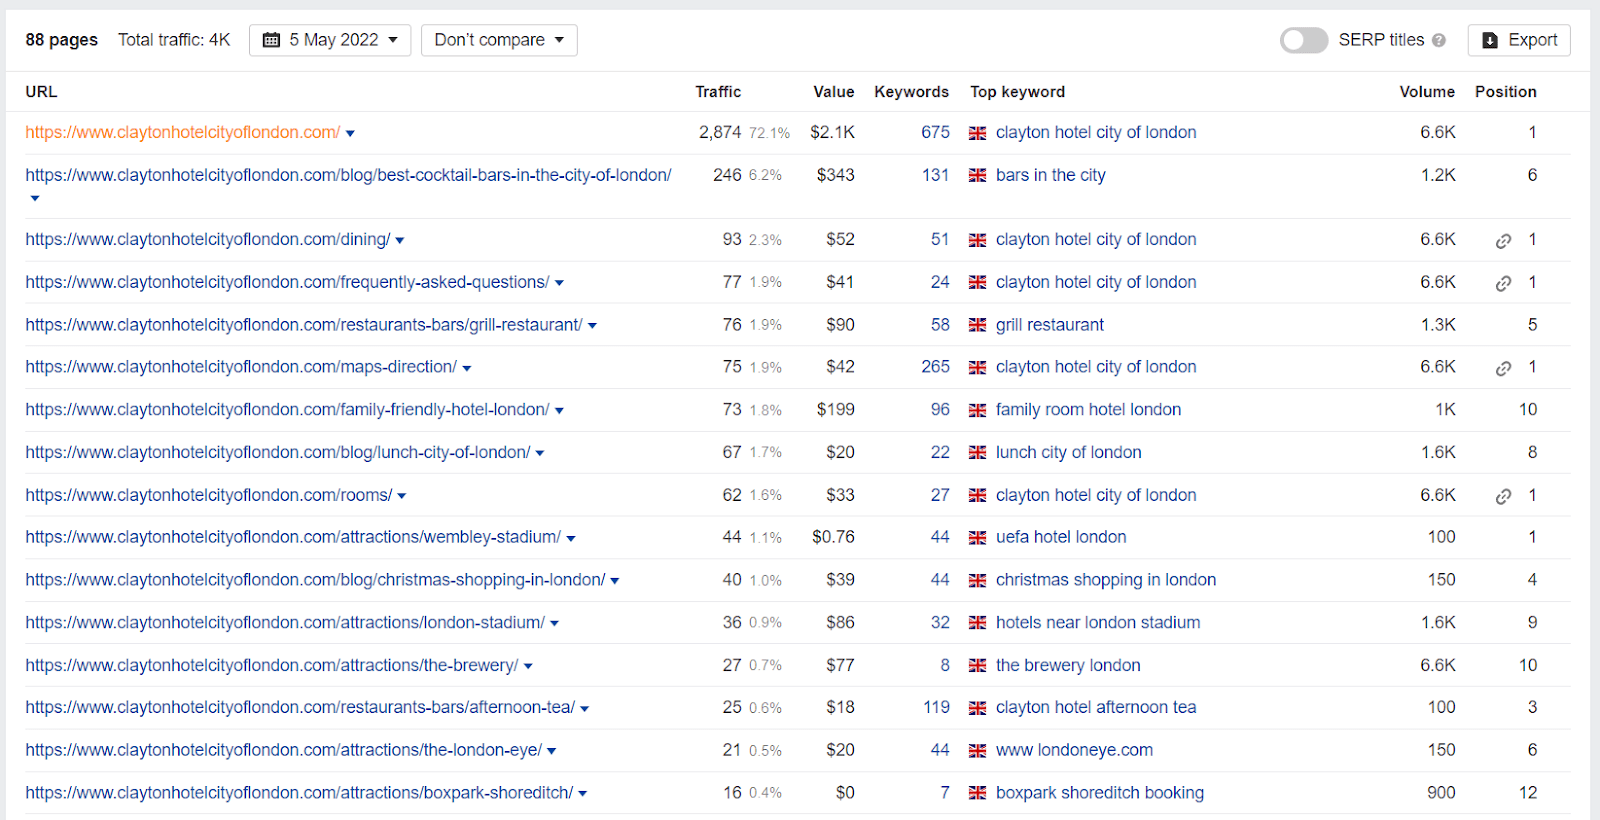Click volume 900 in boxpark-shoreditch row

(x=1441, y=792)
